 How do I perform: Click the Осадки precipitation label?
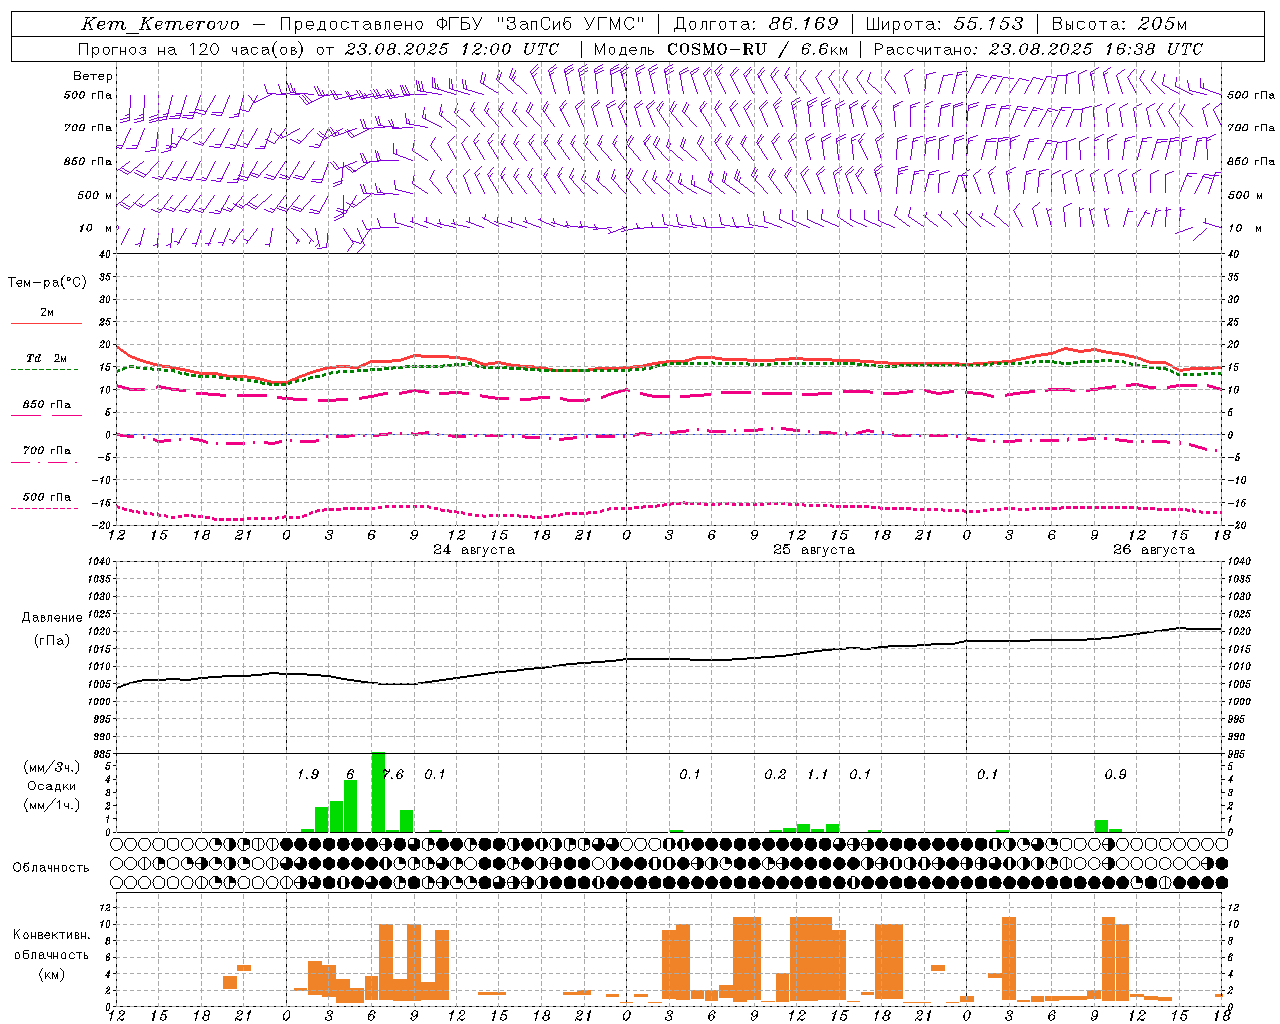point(51,786)
